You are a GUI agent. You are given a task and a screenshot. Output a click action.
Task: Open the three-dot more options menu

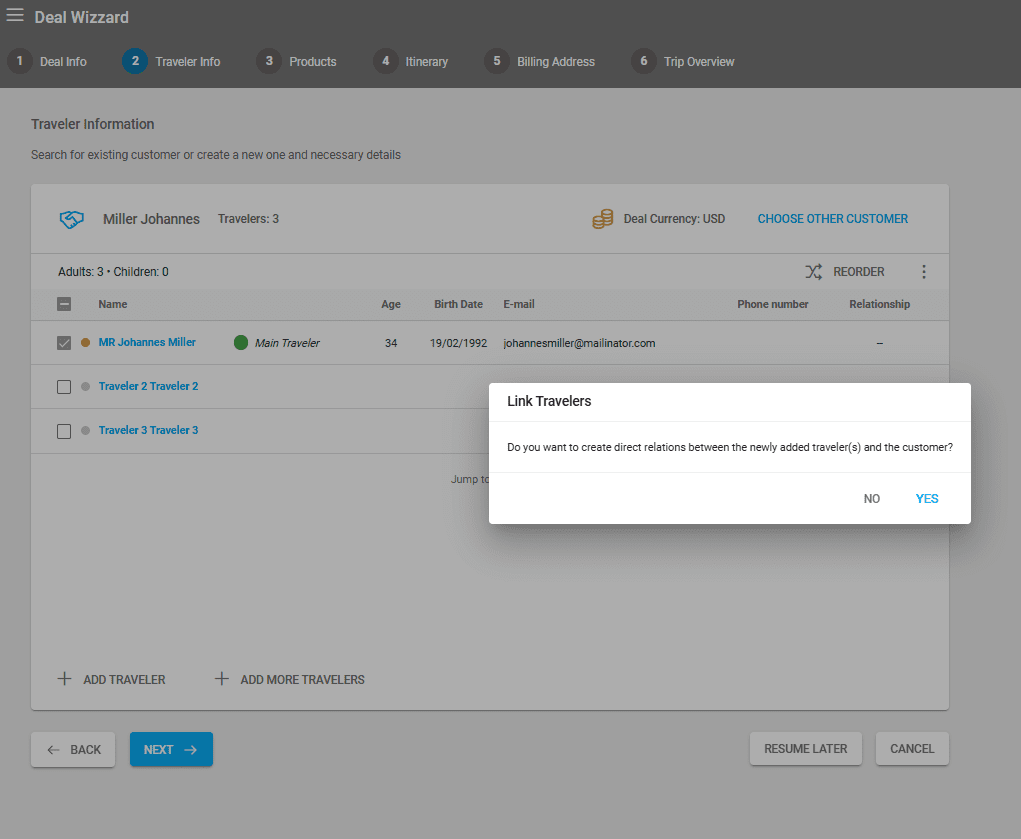coord(923,272)
